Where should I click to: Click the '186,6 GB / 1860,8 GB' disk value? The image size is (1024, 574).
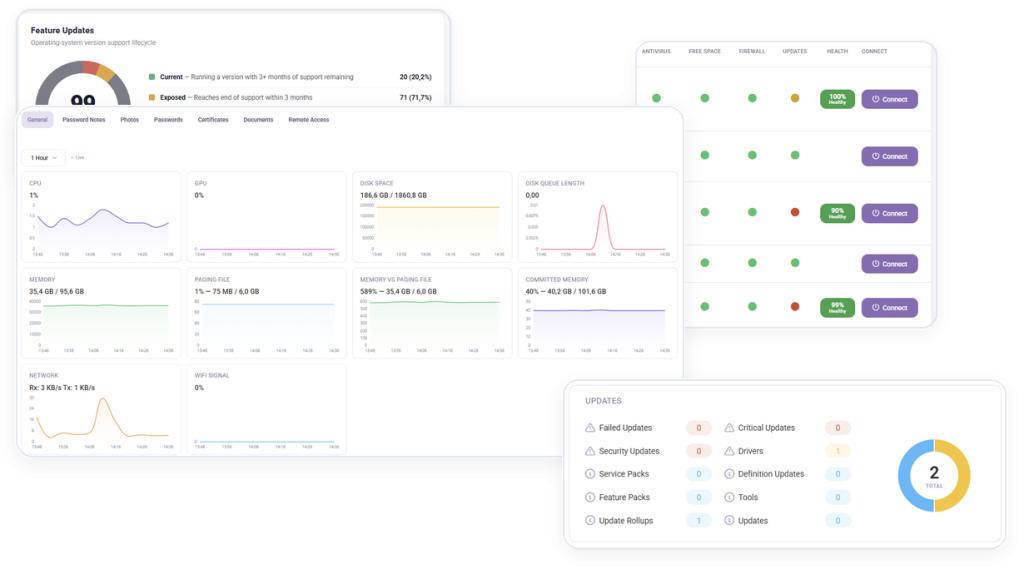pos(393,195)
